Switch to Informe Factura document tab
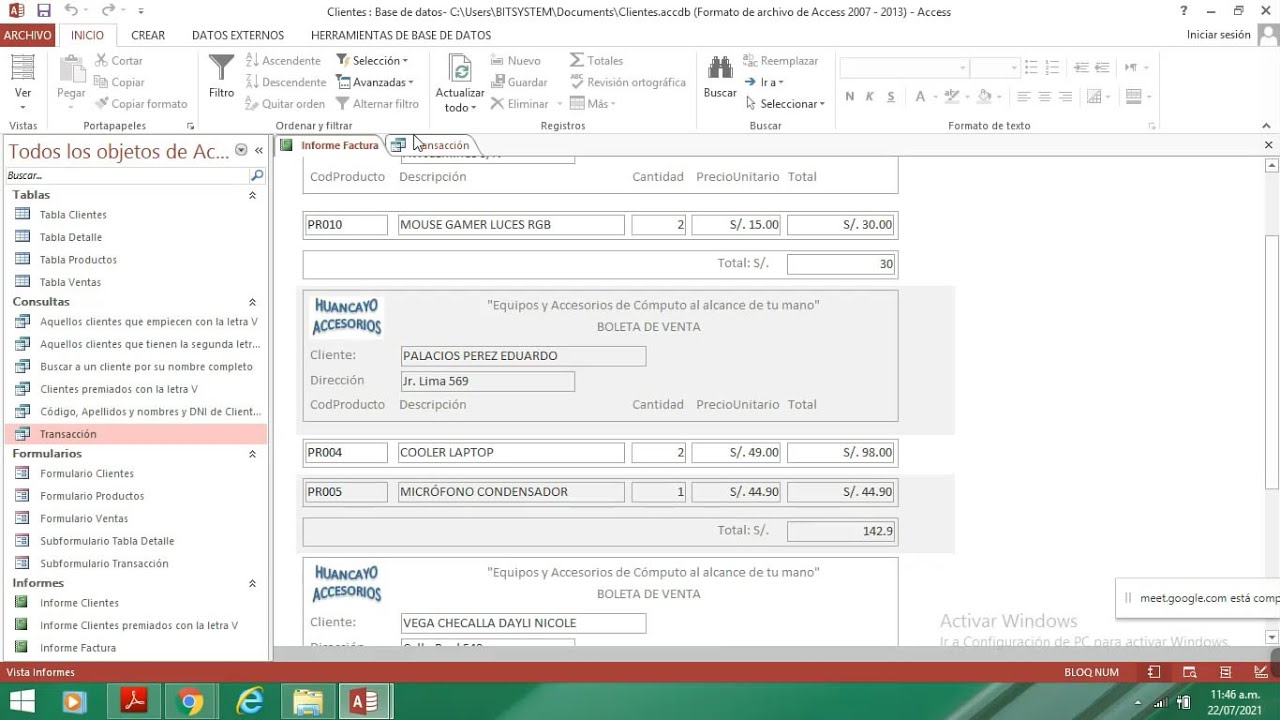The height and width of the screenshot is (720, 1280). [x=330, y=145]
